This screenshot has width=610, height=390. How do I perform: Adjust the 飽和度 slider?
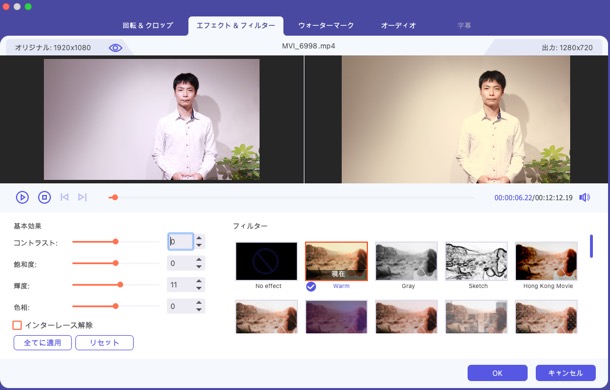pyautogui.click(x=116, y=263)
